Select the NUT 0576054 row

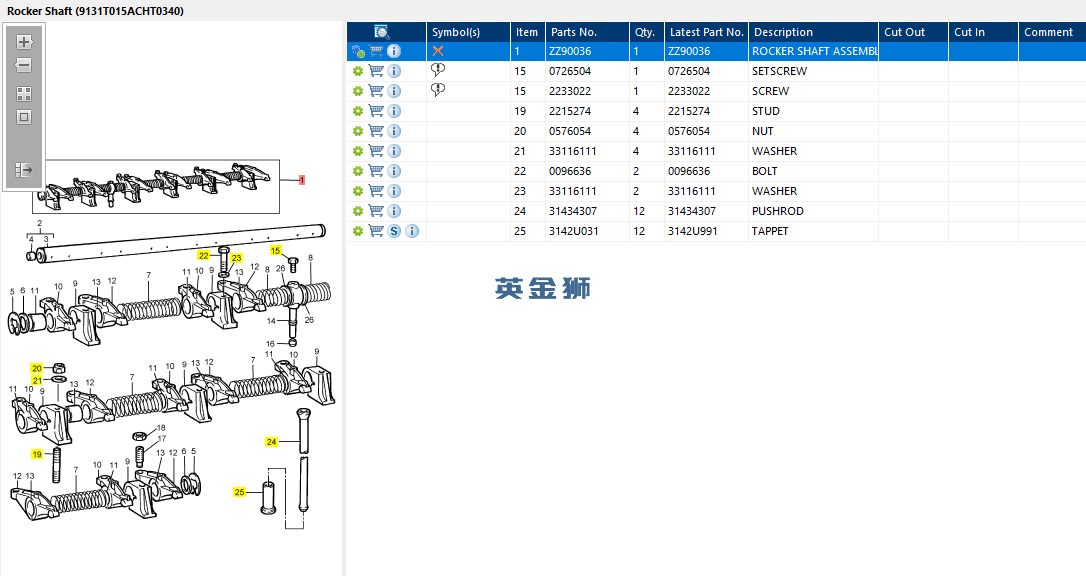point(716,131)
